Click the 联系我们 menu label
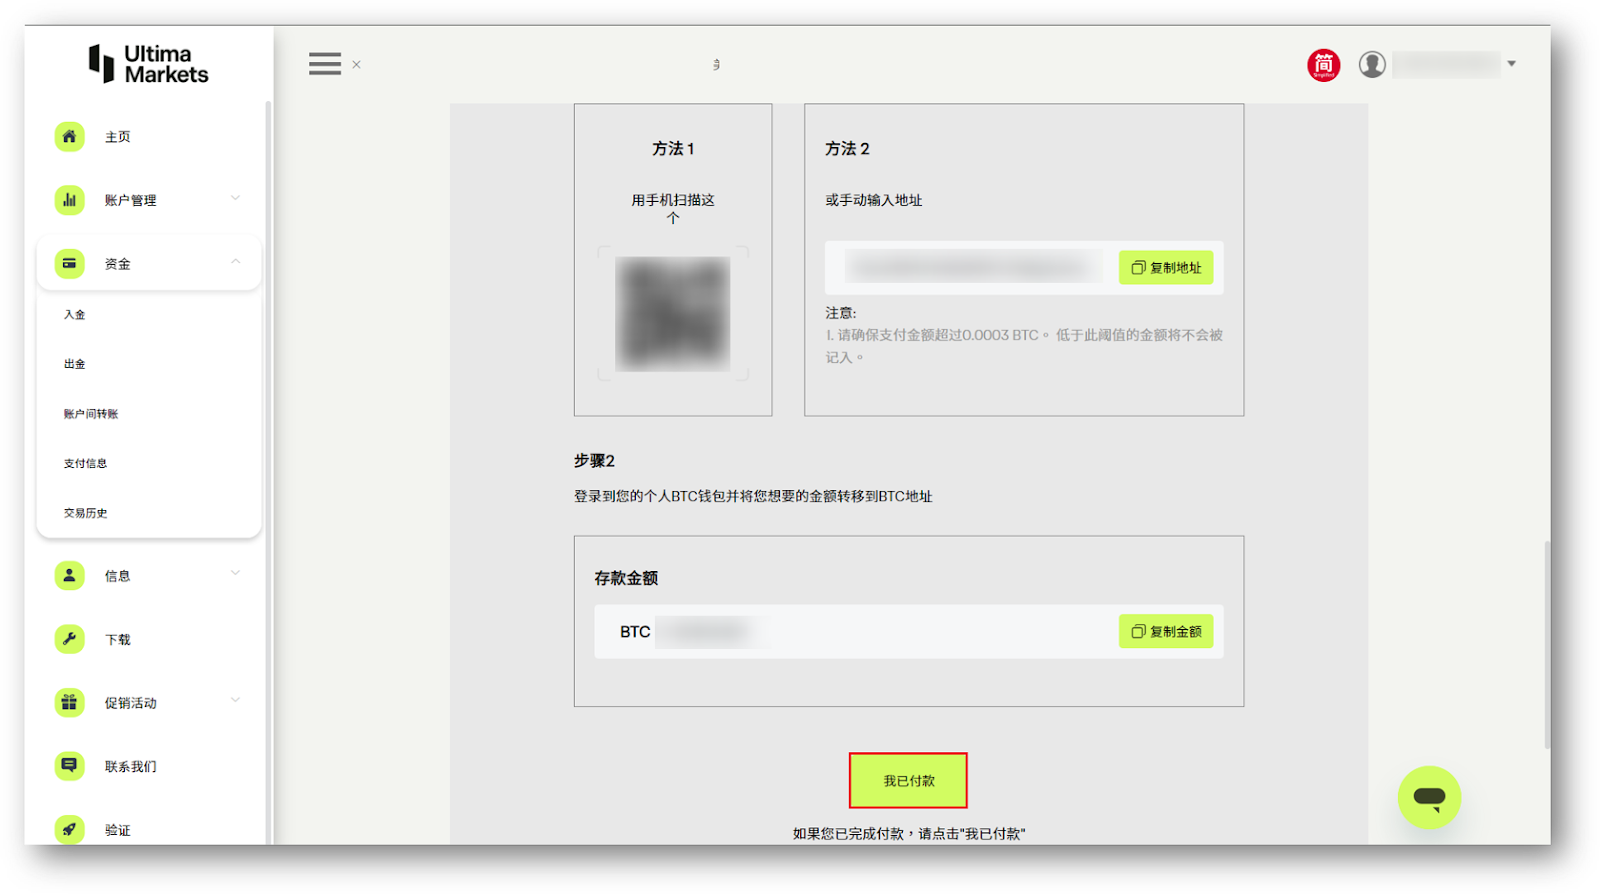Viewport: 1600px width, 894px height. 131,767
